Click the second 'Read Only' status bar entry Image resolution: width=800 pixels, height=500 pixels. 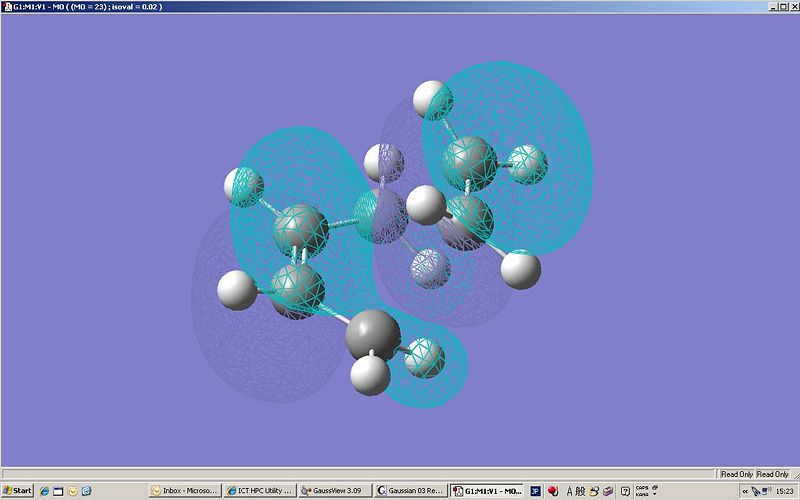[x=772, y=474]
